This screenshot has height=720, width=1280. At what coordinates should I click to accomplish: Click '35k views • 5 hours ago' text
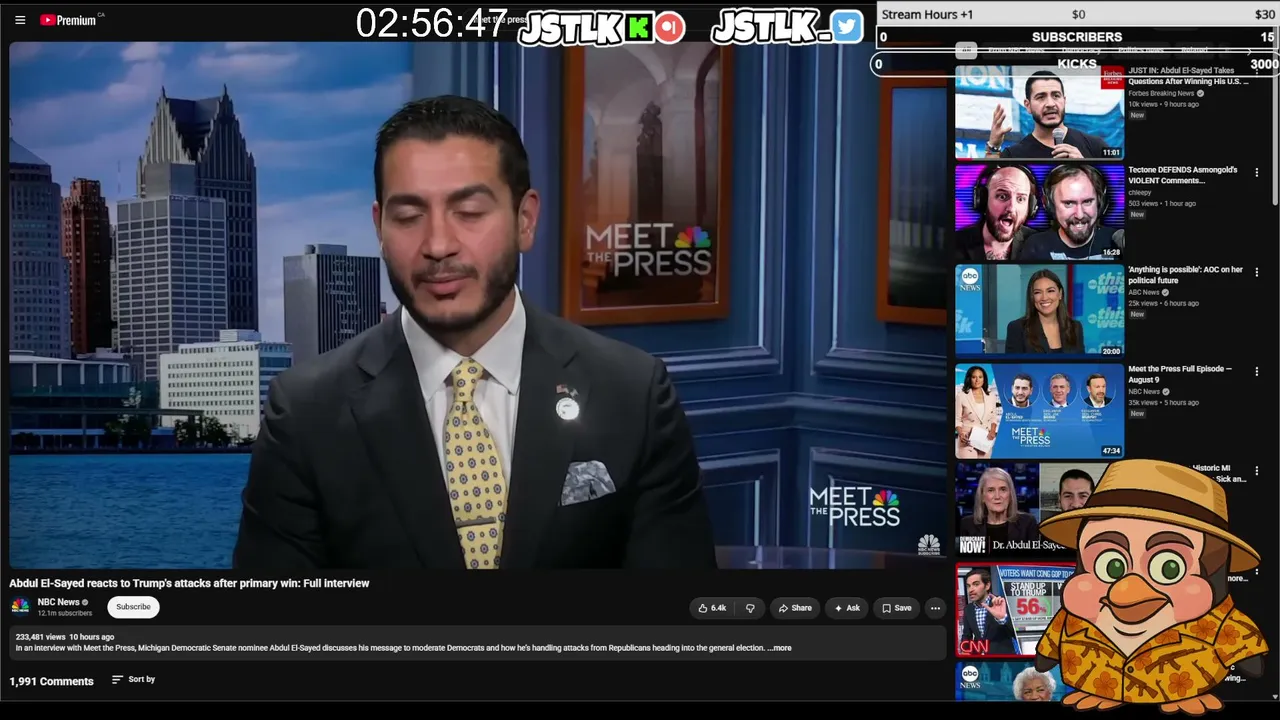coord(1165,402)
